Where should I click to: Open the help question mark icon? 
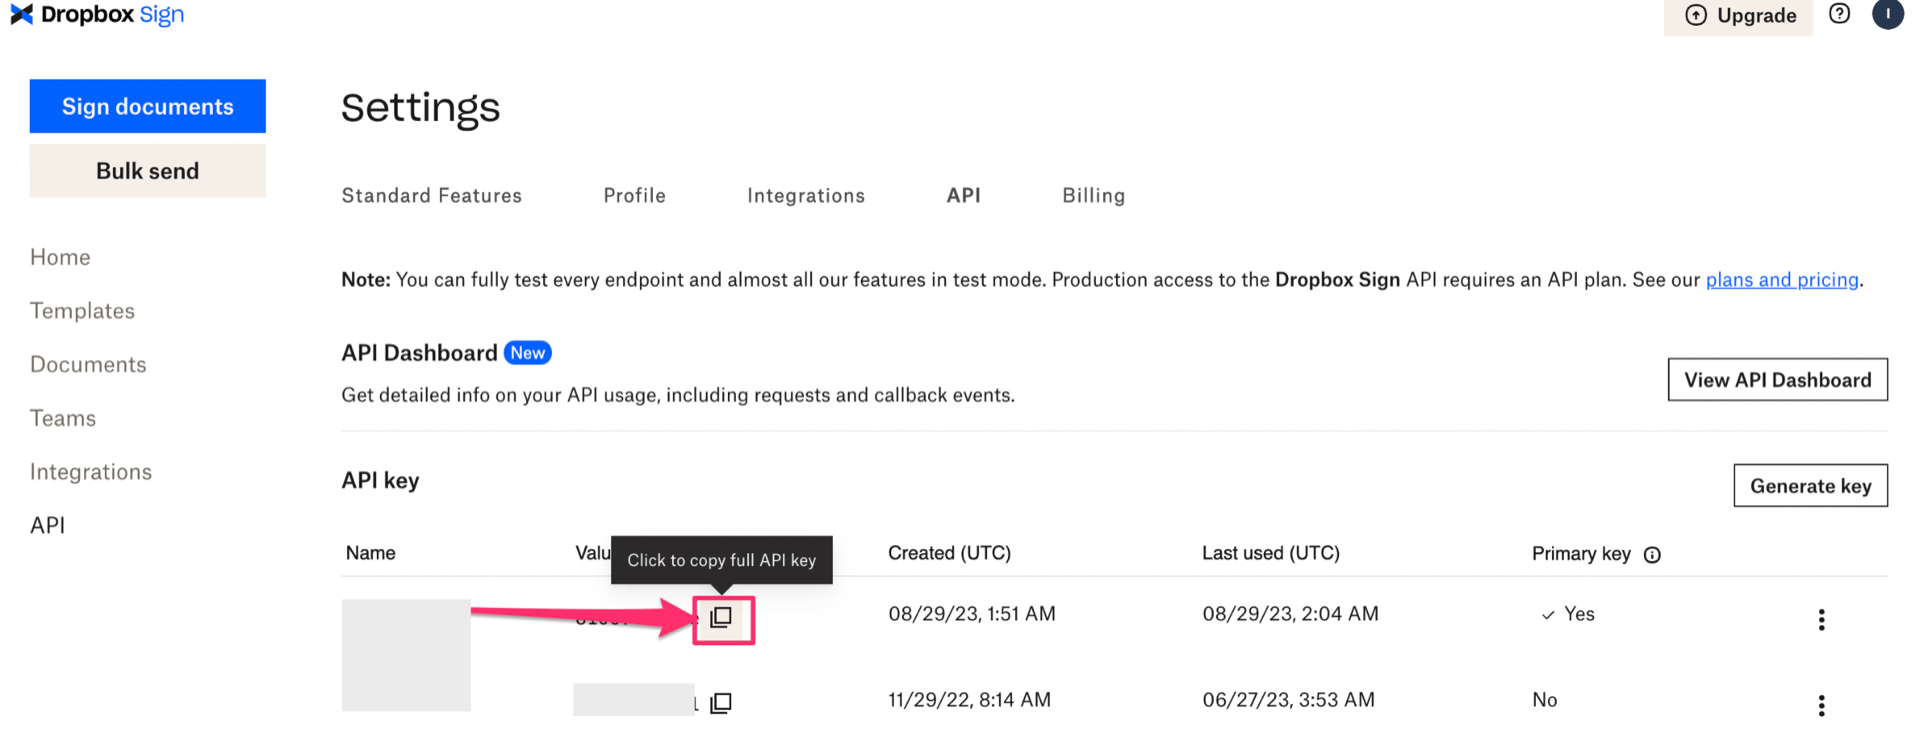click(1839, 14)
